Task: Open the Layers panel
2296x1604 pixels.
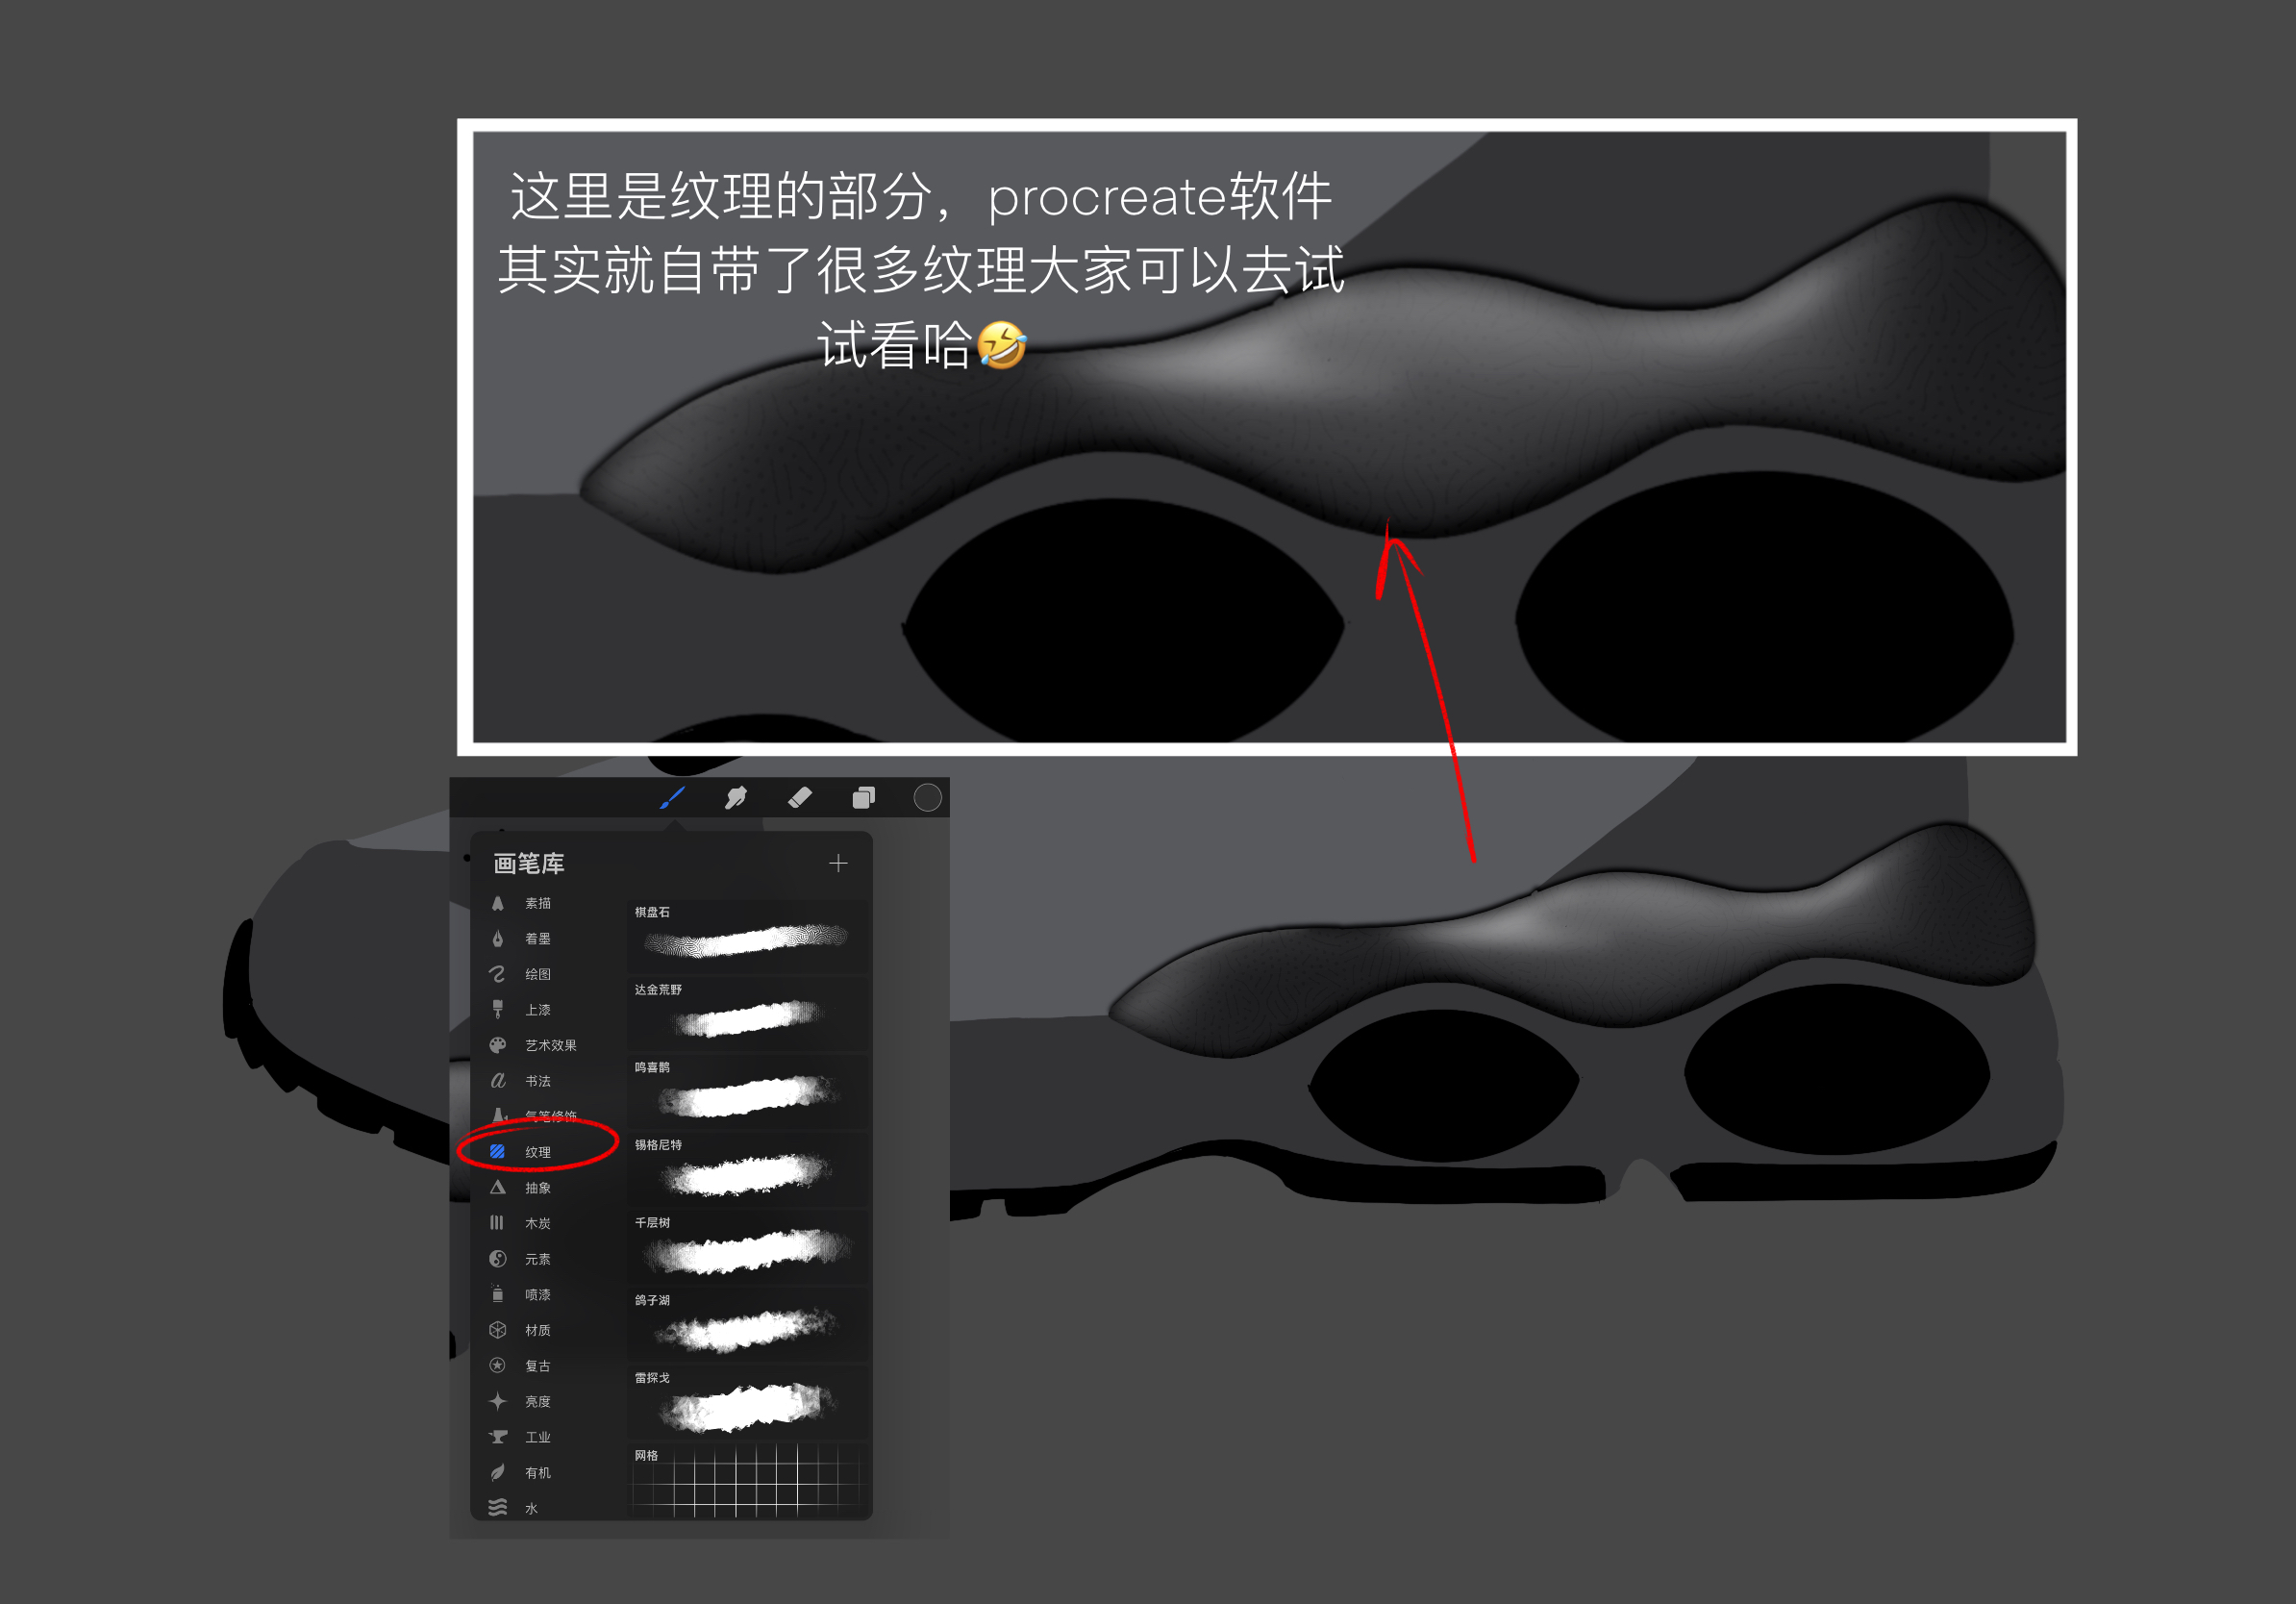Action: (864, 797)
